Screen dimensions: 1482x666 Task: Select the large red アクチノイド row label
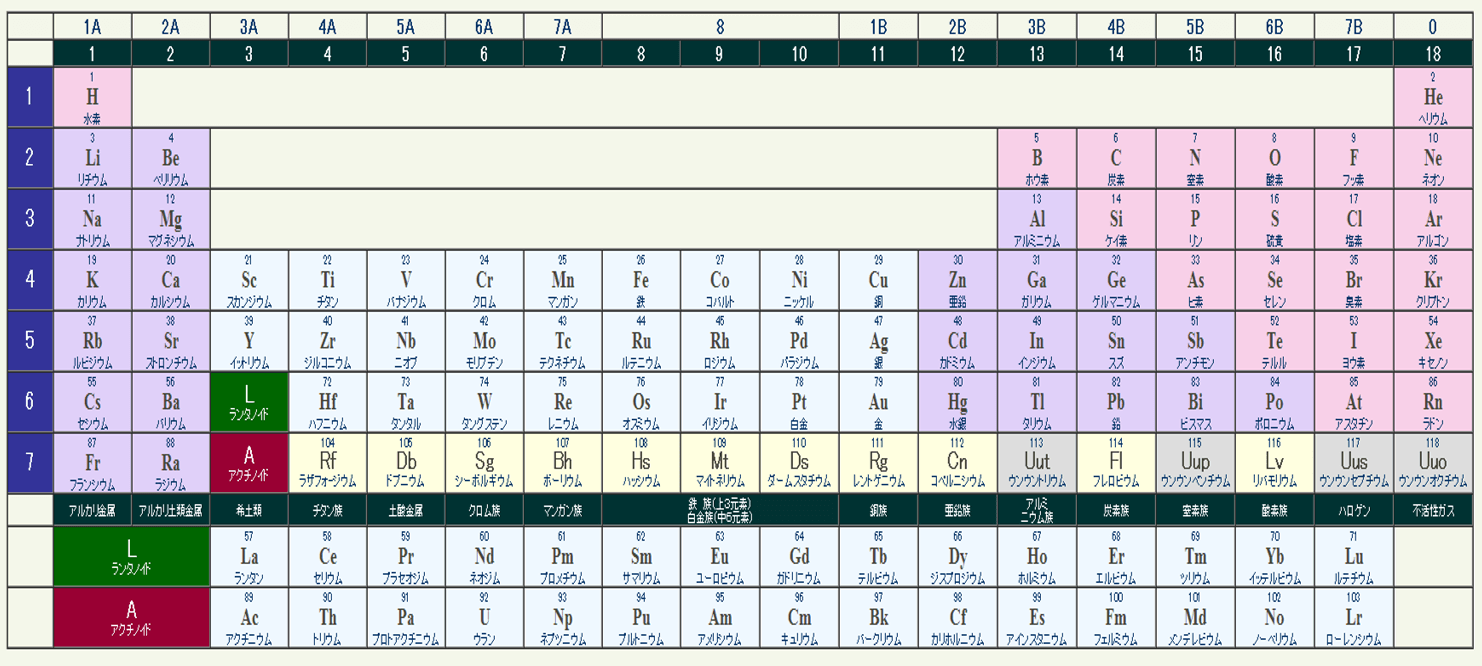[x=132, y=617]
